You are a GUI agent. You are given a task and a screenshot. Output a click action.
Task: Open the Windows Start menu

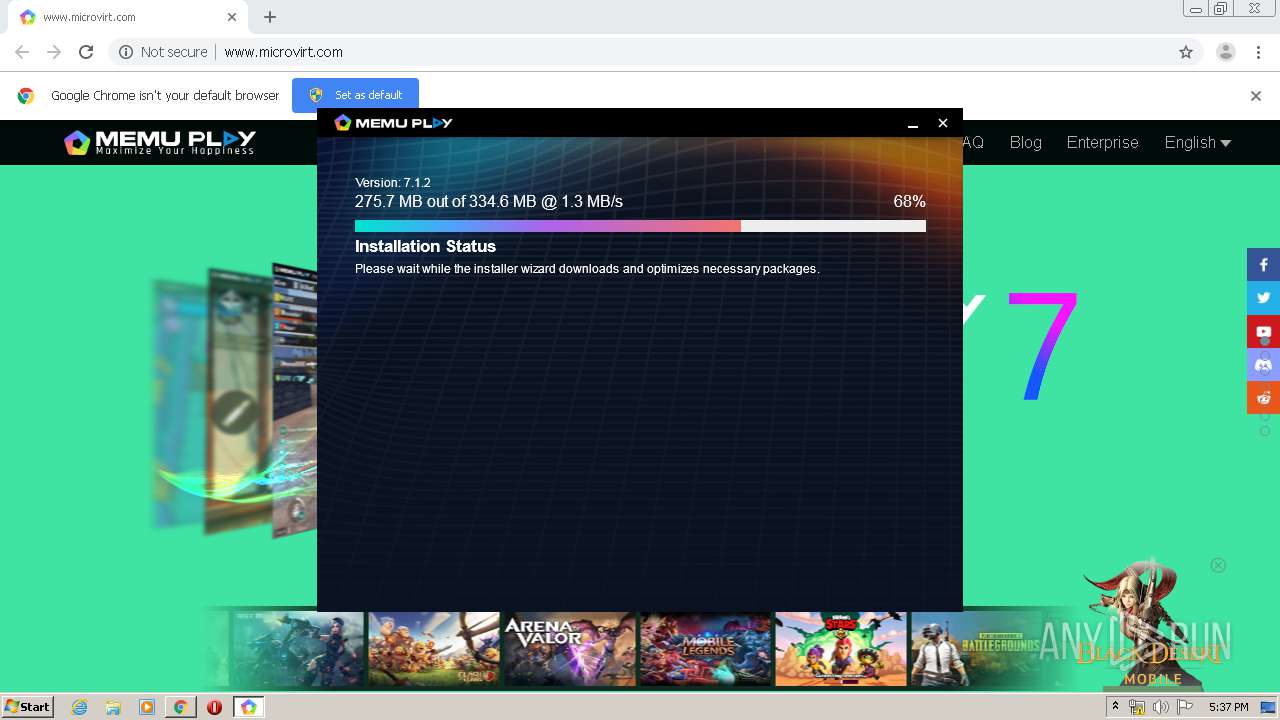pyautogui.click(x=27, y=706)
